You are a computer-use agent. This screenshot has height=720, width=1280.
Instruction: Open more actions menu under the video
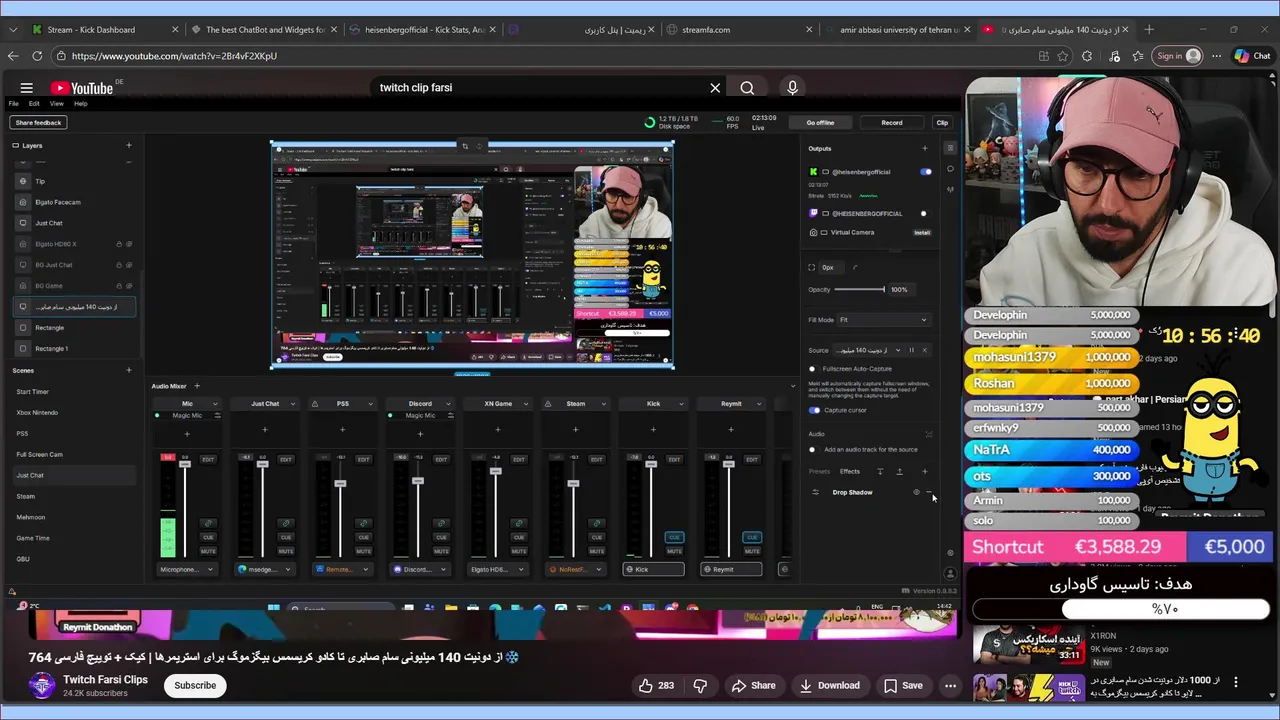pyautogui.click(x=950, y=685)
